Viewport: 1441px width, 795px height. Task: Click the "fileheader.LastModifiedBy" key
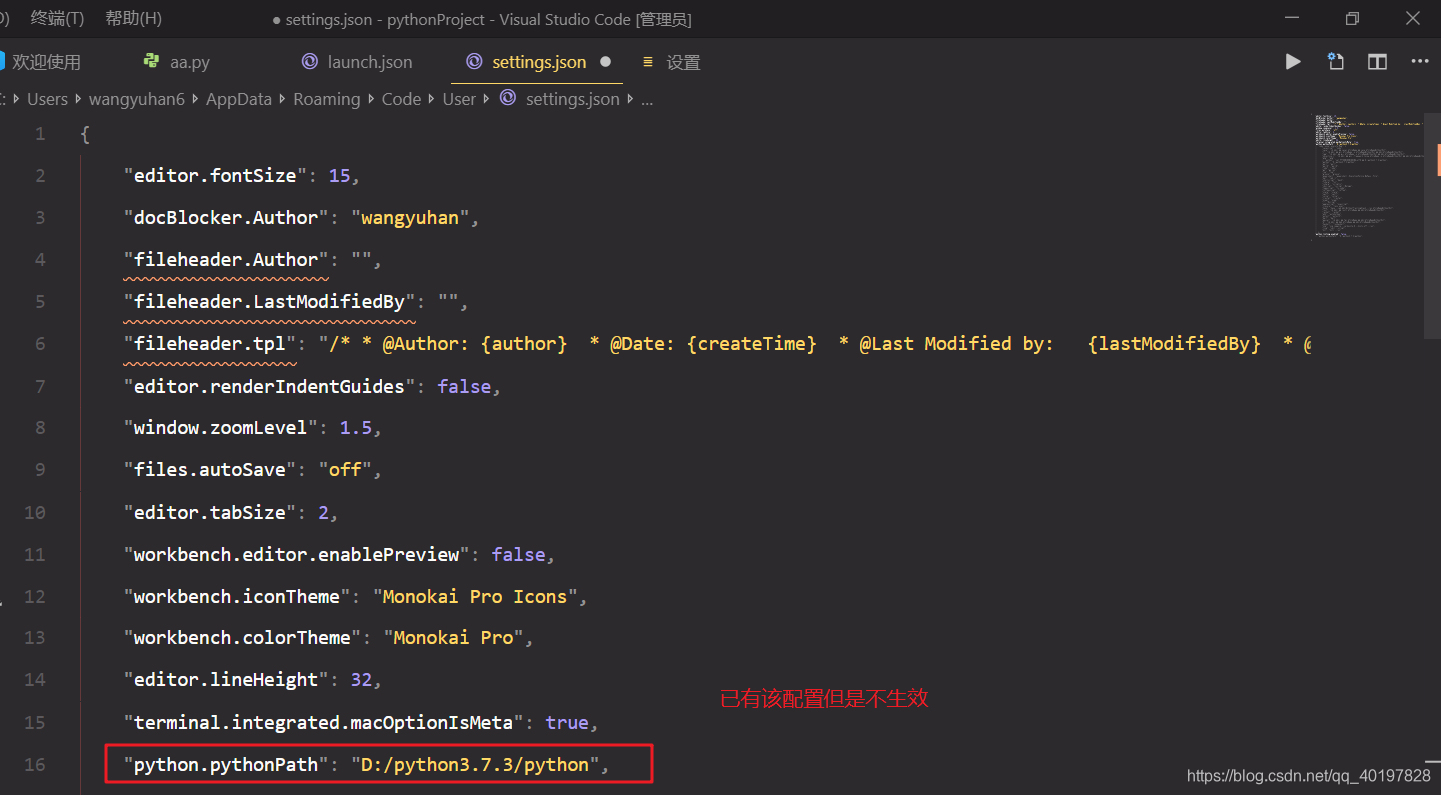[x=270, y=301]
